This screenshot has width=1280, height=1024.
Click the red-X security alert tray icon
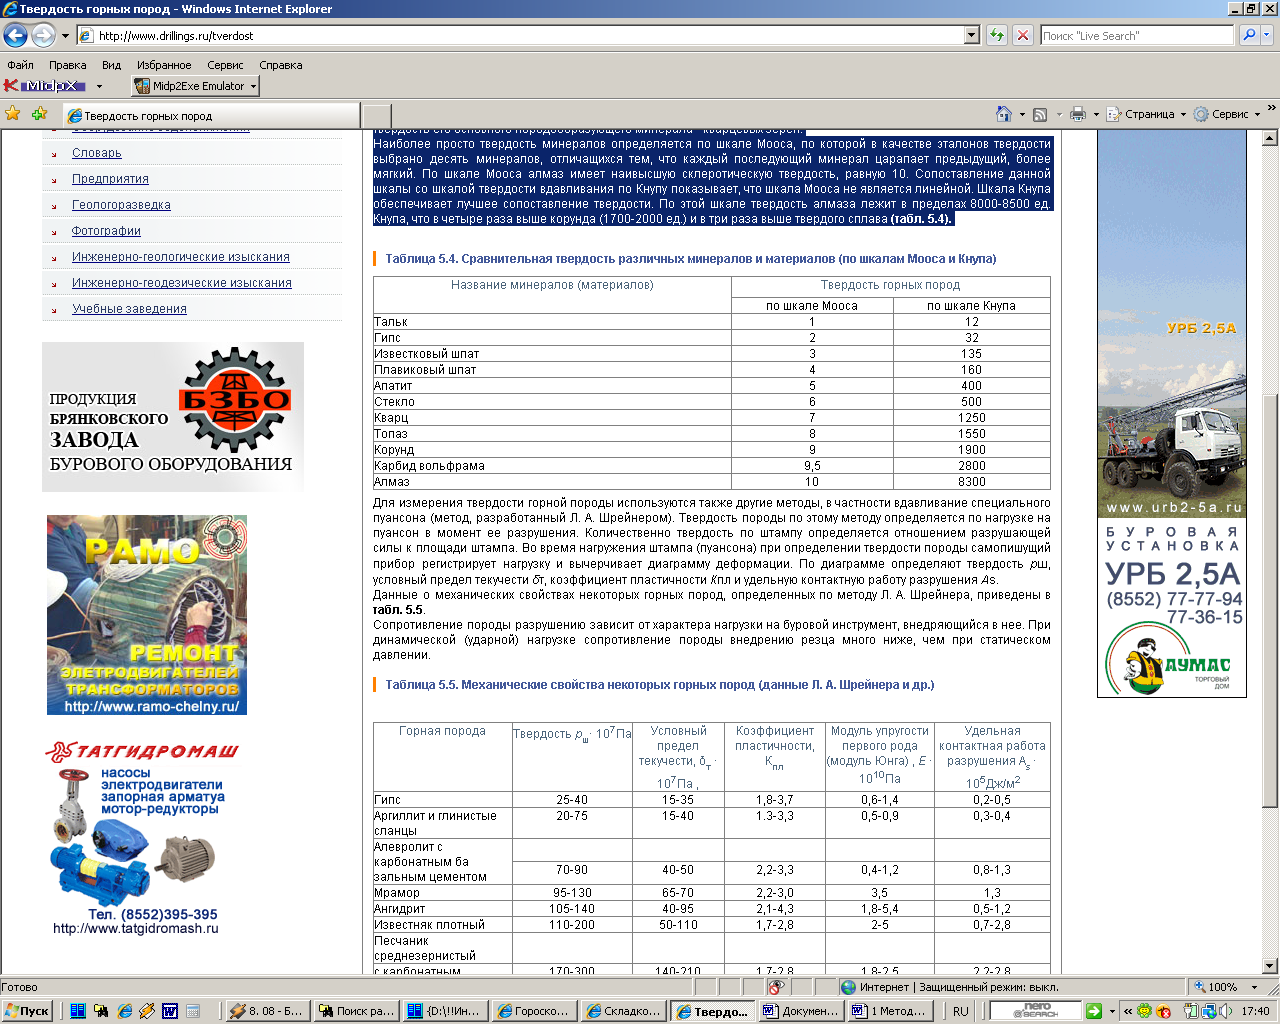pos(1161,1011)
